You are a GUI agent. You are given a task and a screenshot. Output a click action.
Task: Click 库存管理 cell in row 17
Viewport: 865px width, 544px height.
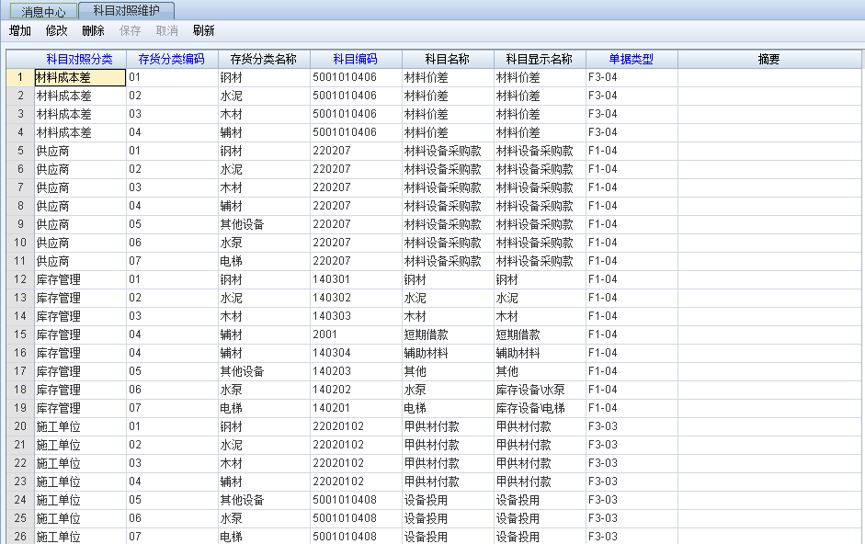(80, 371)
